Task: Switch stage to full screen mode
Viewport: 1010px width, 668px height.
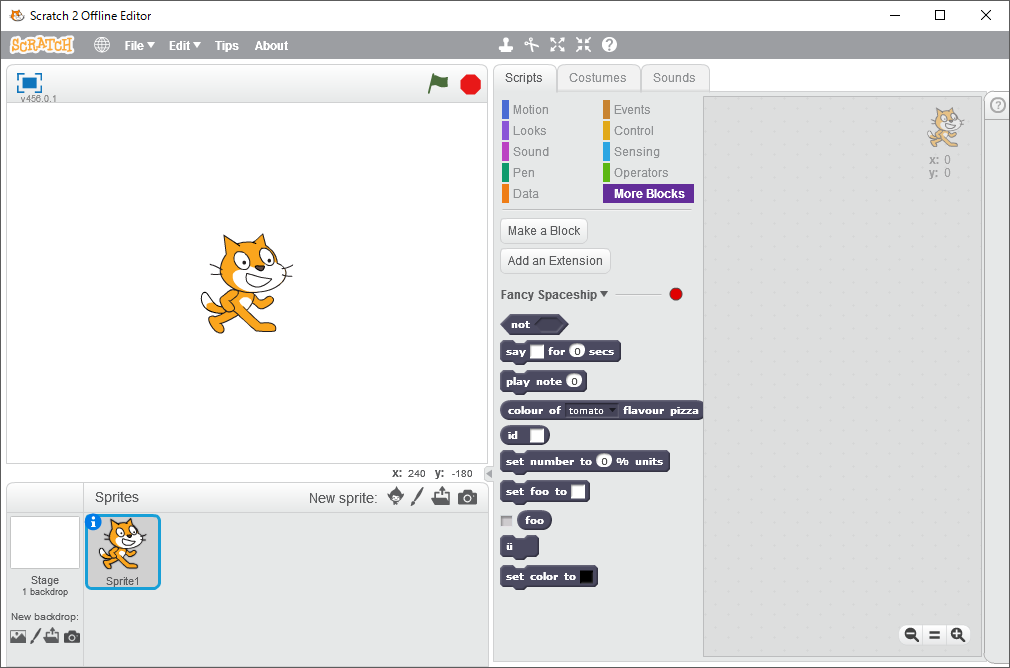Action: pos(29,83)
